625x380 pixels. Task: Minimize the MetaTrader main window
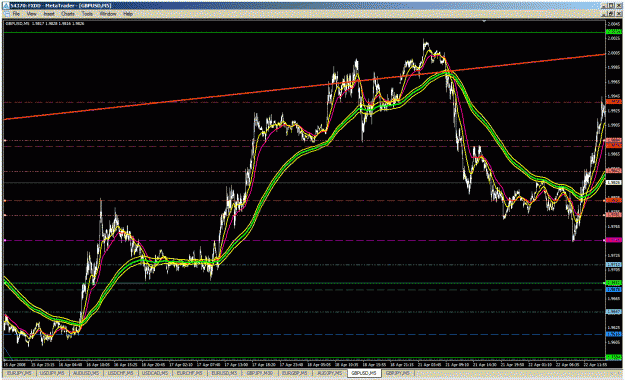(x=605, y=6)
